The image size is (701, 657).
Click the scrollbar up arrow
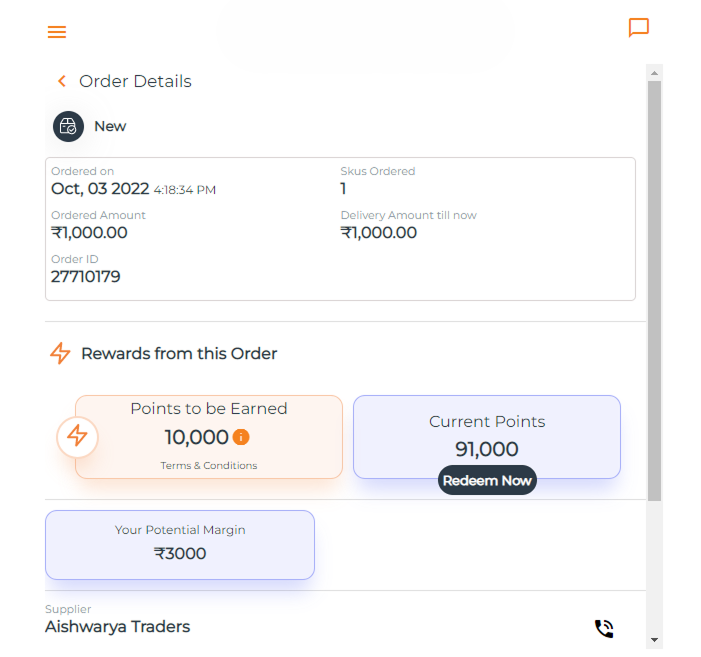[654, 73]
